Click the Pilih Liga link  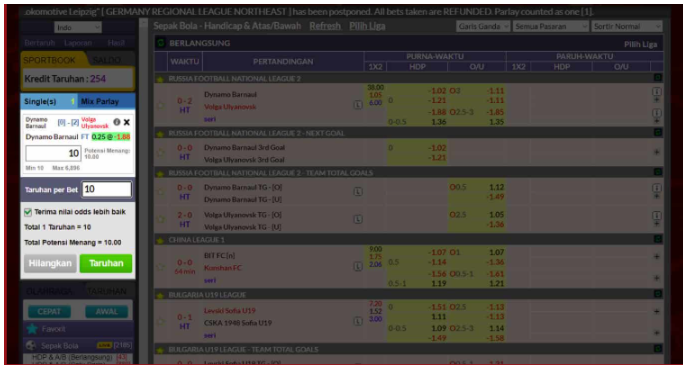pos(367,26)
